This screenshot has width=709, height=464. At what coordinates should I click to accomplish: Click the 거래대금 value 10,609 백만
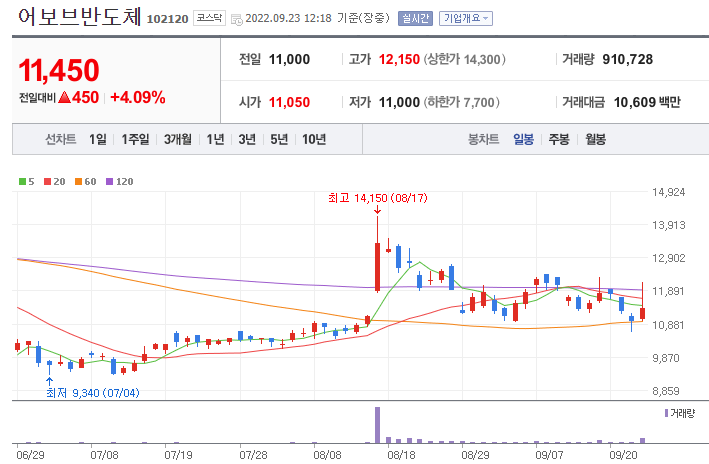click(x=647, y=102)
